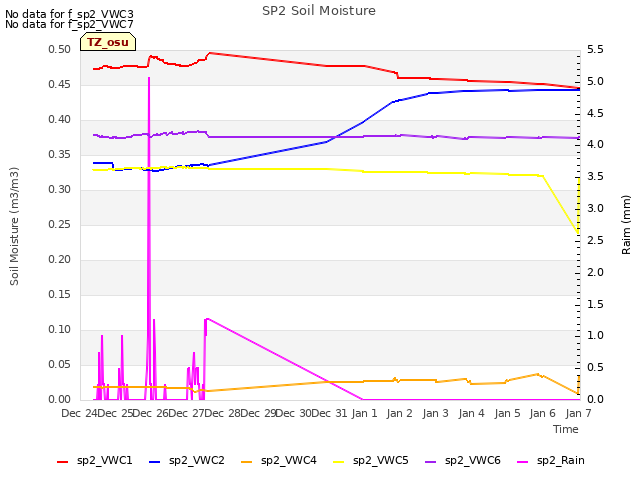The height and width of the screenshot is (480, 640).
Task: Click the Jan 7 x-axis tick label
Action: (x=578, y=413)
